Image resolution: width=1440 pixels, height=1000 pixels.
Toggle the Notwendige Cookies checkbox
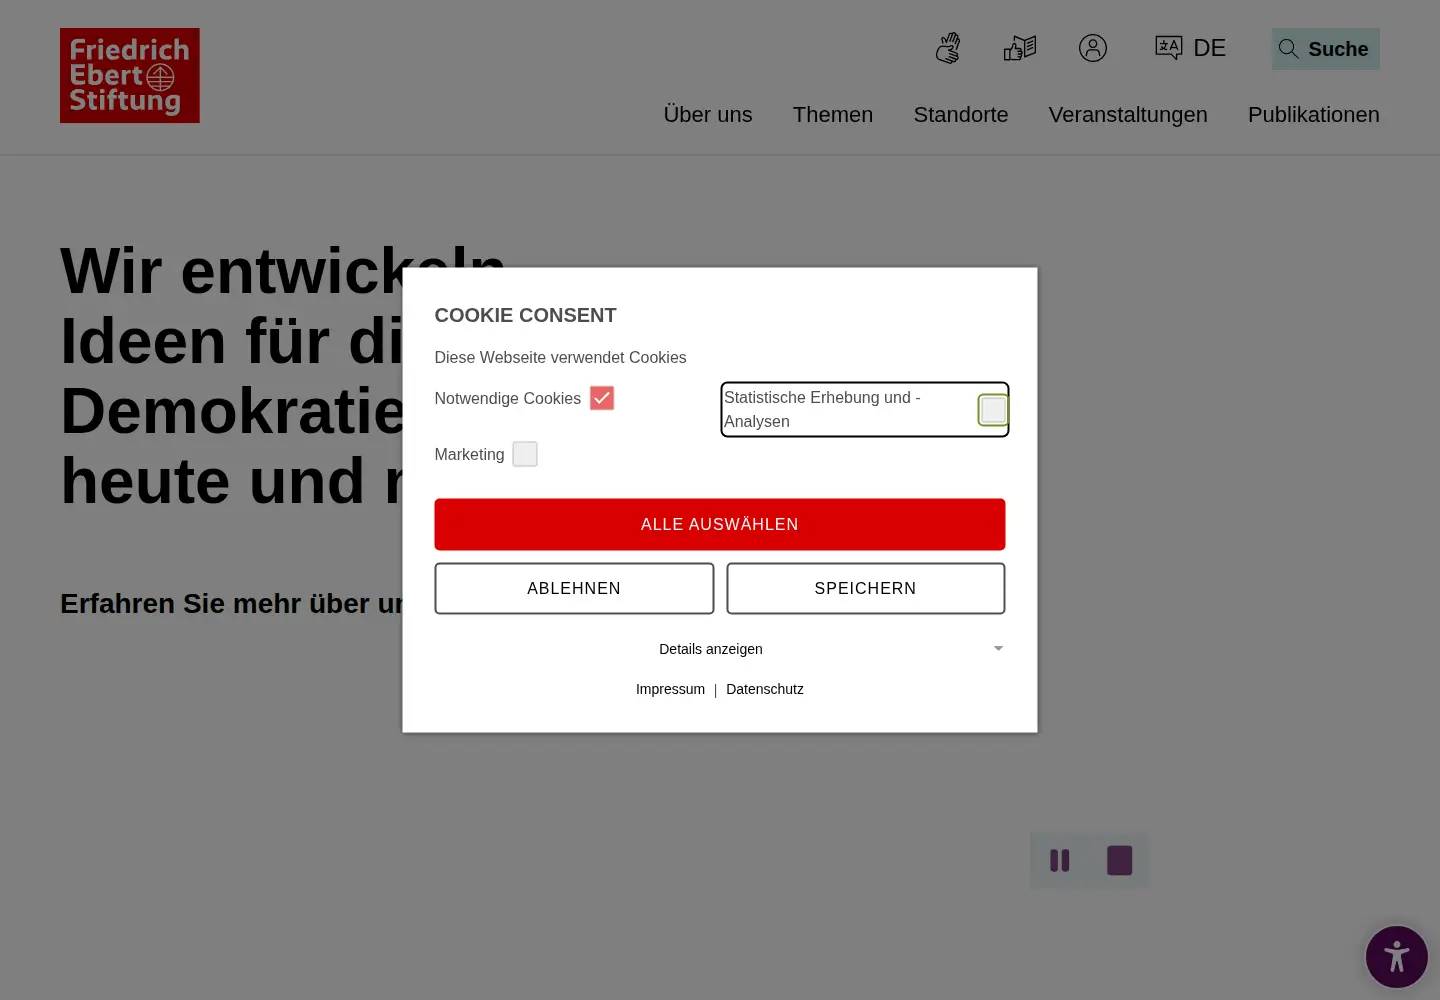[x=602, y=398]
